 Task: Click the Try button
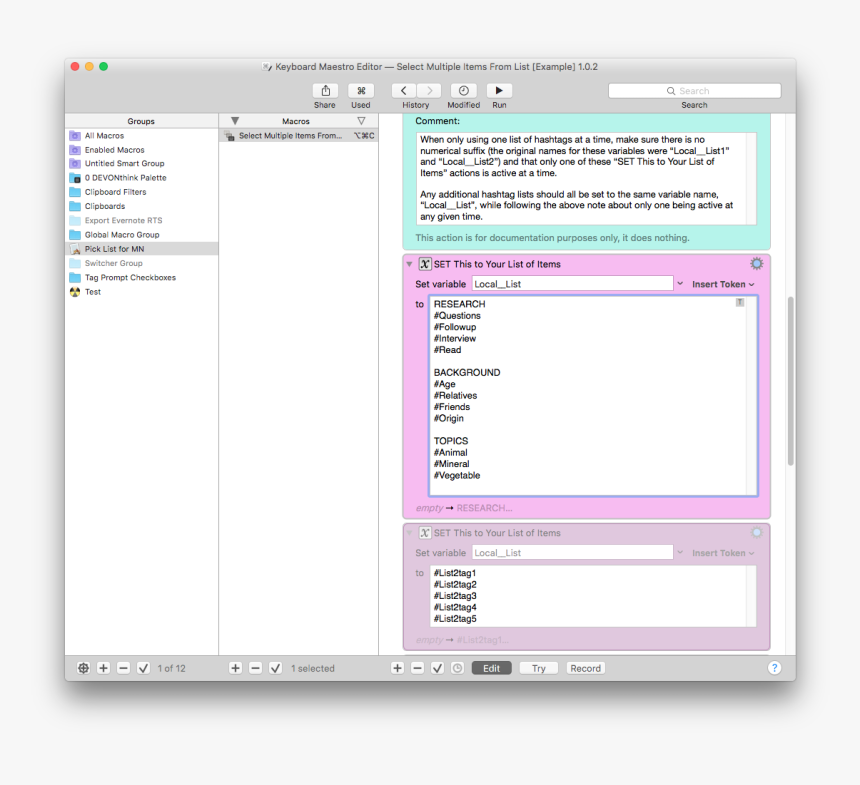tap(539, 668)
